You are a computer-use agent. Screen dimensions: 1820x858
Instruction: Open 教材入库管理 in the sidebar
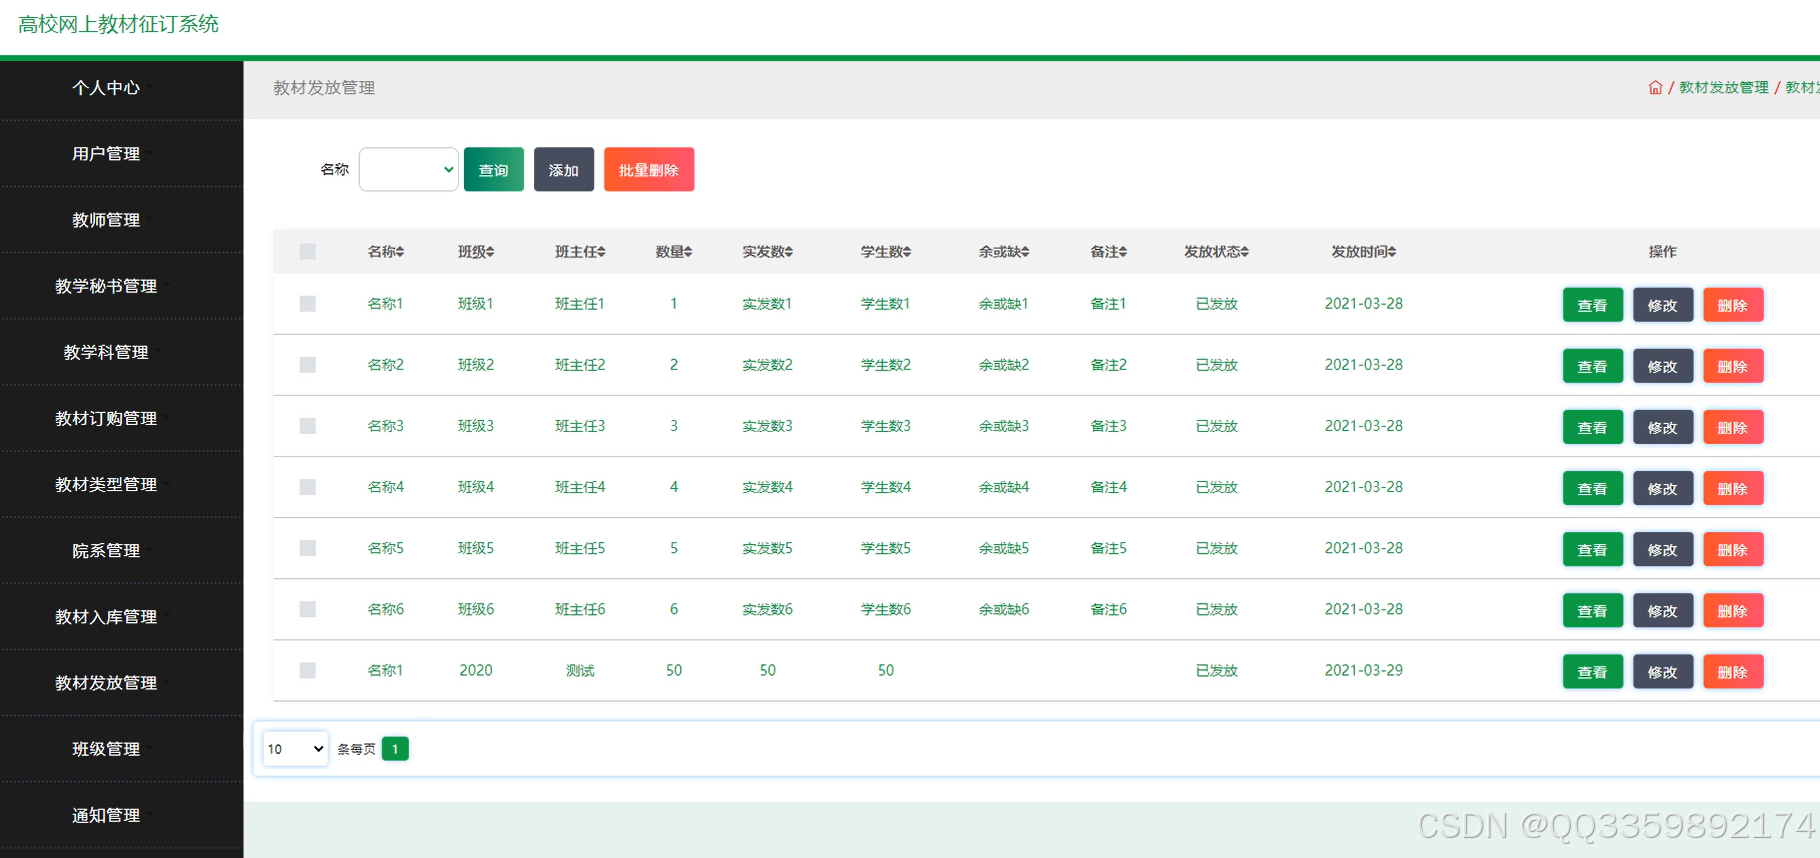pos(106,617)
